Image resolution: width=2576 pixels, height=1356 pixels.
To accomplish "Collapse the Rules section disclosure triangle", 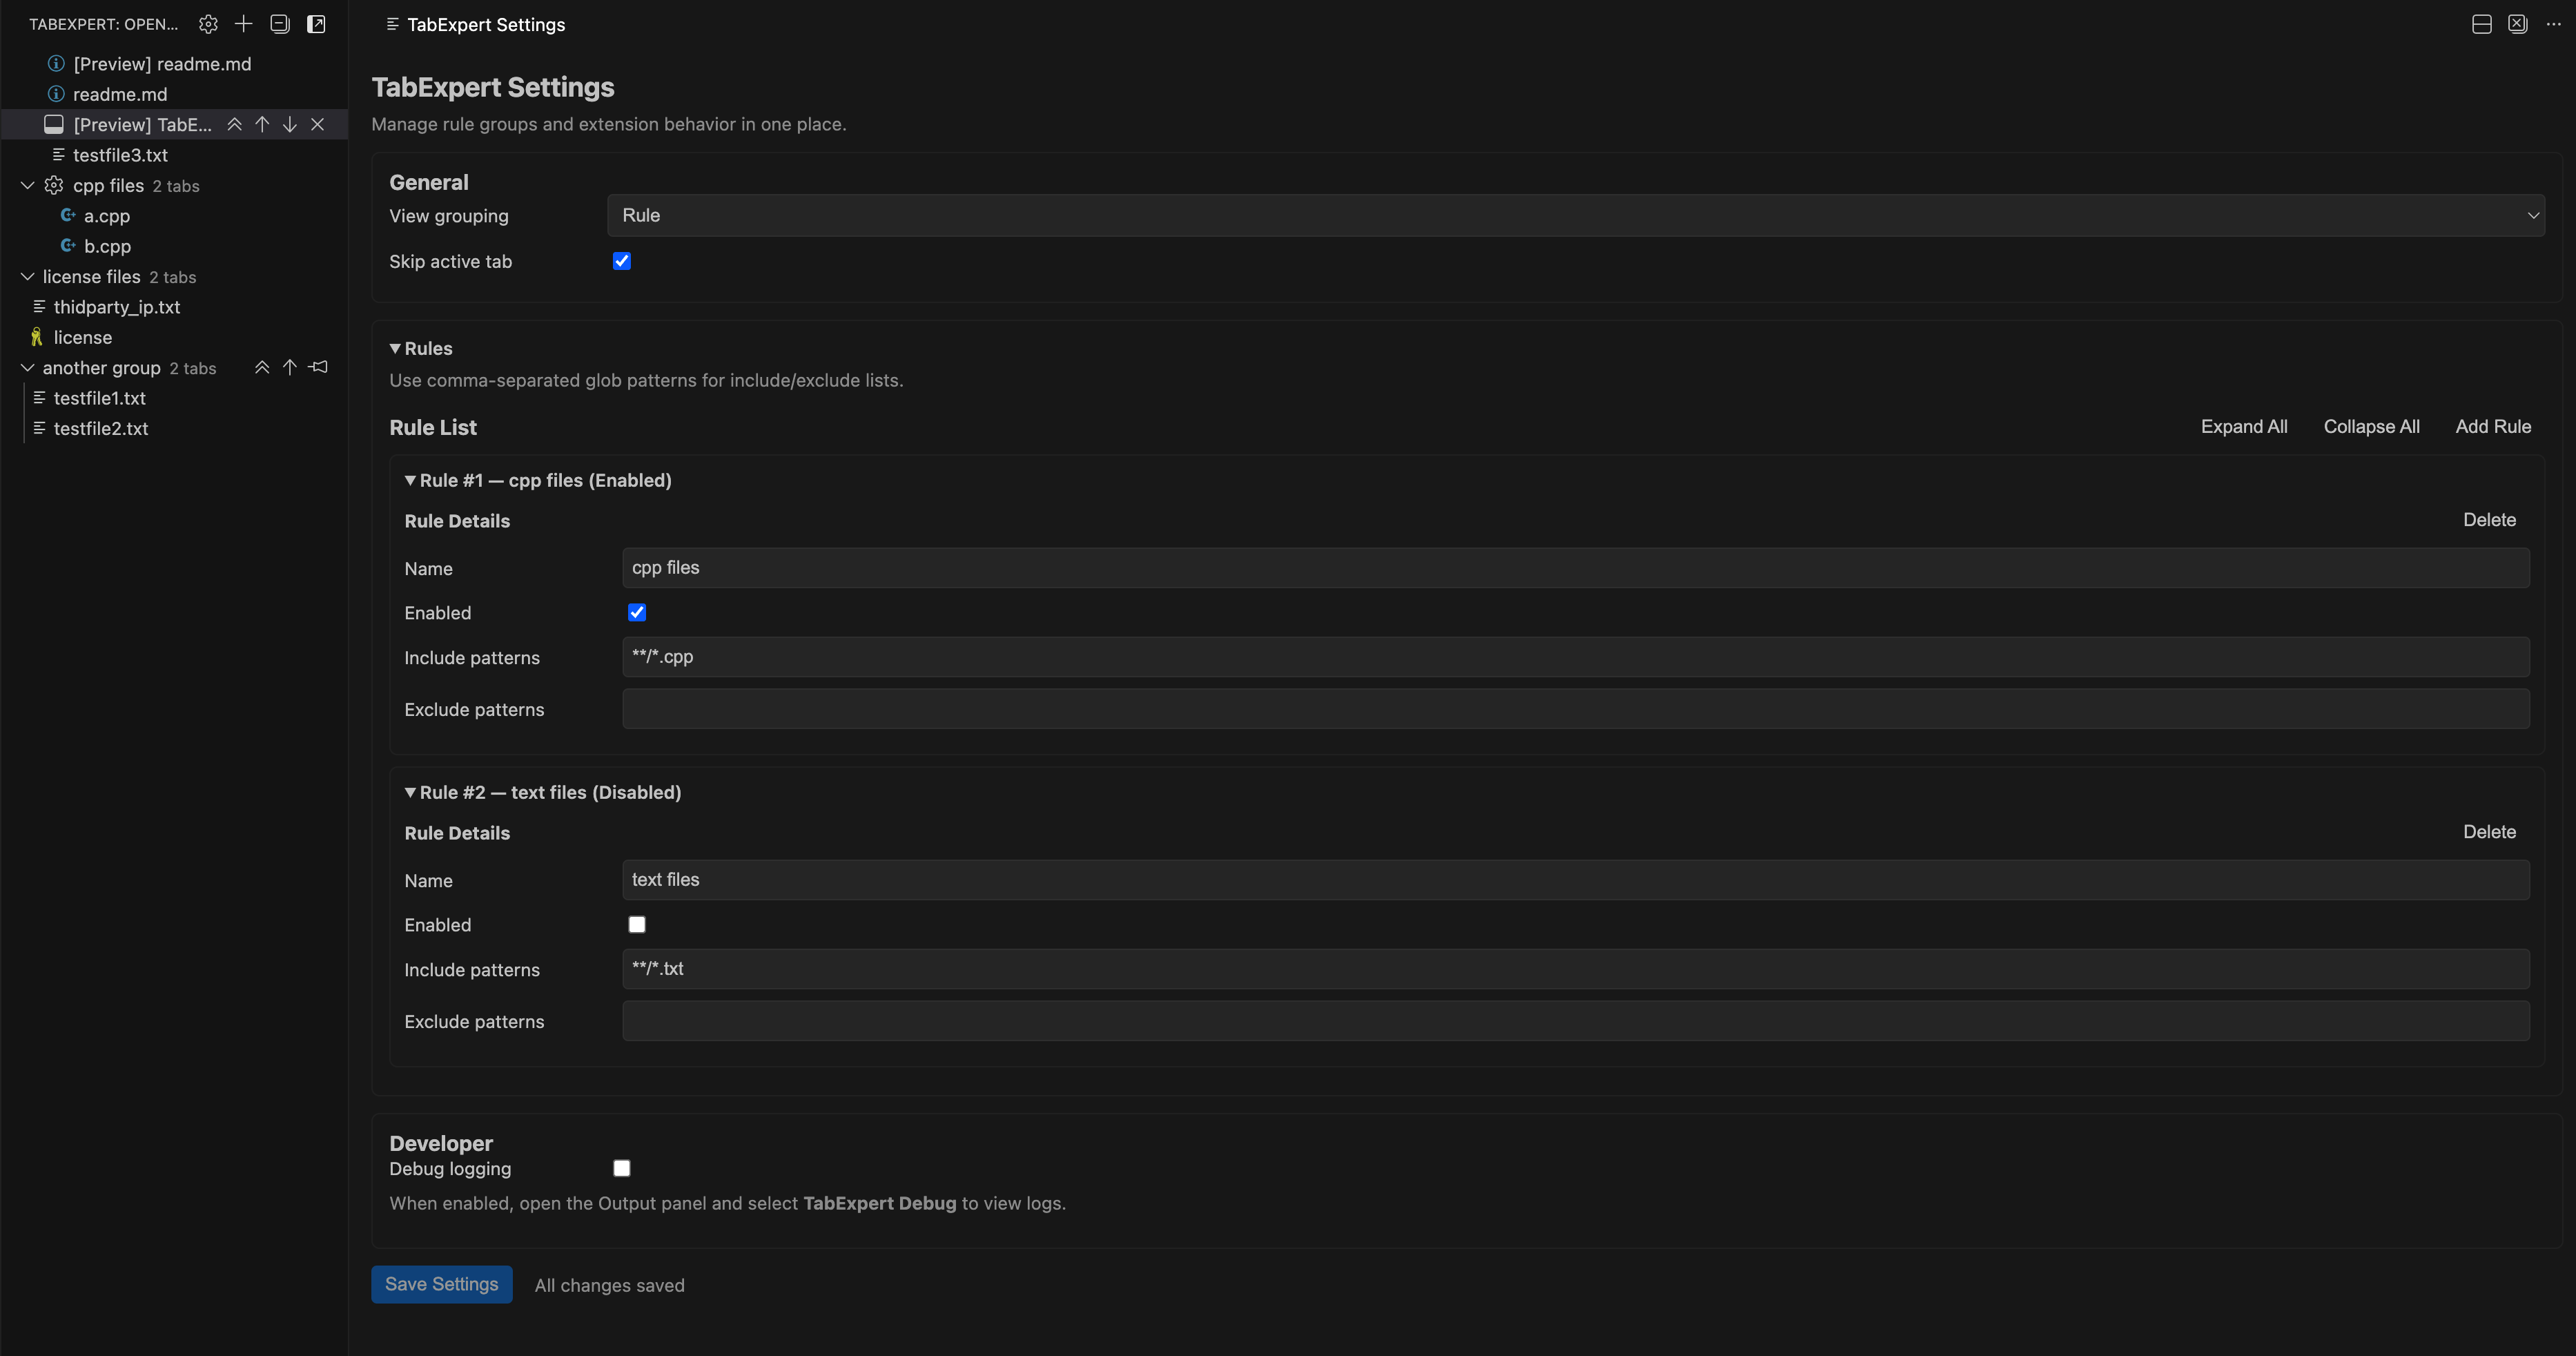I will 396,348.
